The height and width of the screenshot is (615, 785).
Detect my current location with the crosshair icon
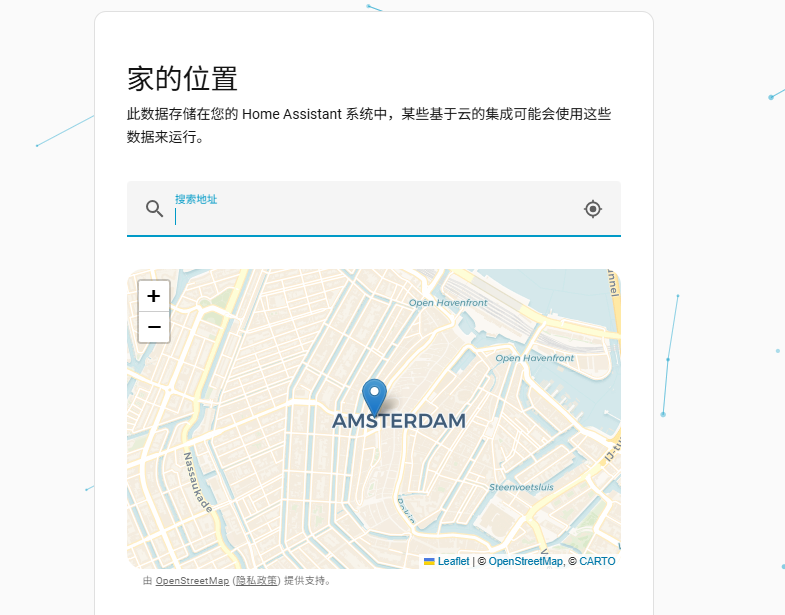593,208
